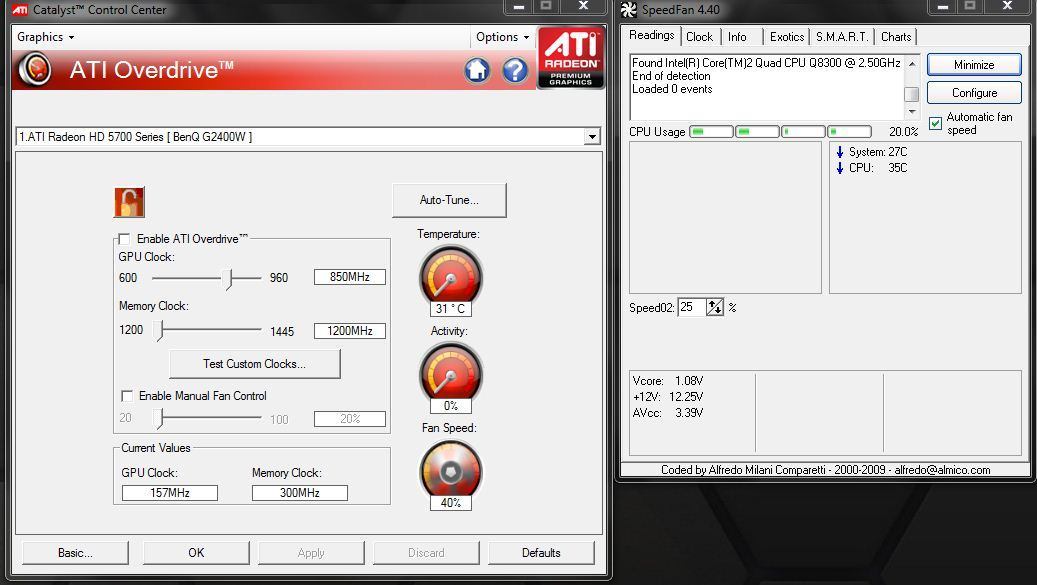This screenshot has height=585, width=1037.
Task: Switch to Basic view button
Action: pyautogui.click(x=75, y=553)
